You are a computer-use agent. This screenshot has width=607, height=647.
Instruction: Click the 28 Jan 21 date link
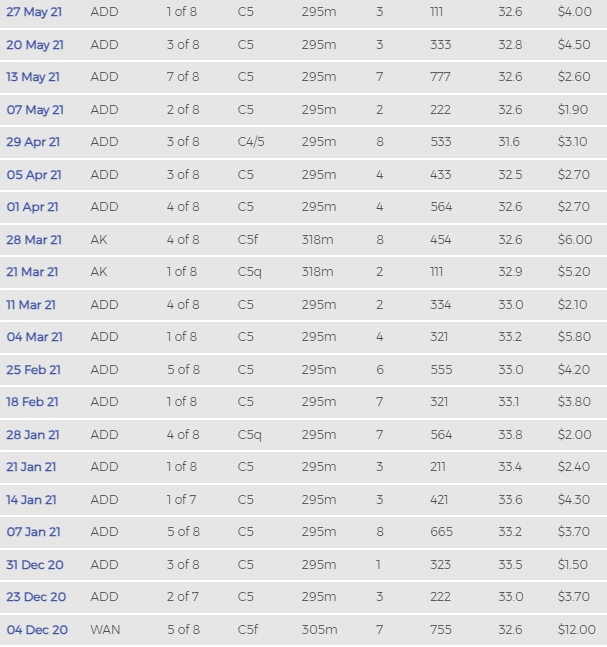(33, 435)
